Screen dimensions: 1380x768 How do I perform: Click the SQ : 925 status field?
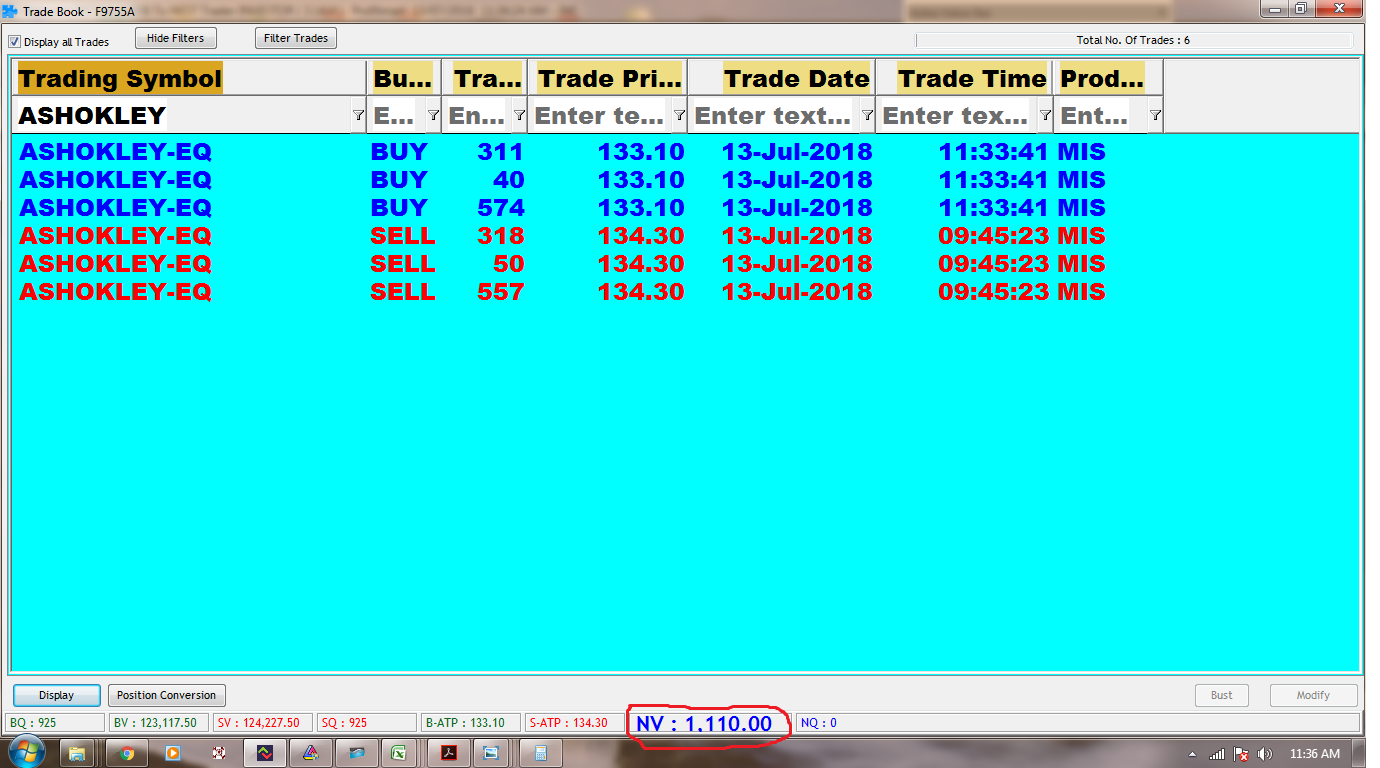point(367,722)
